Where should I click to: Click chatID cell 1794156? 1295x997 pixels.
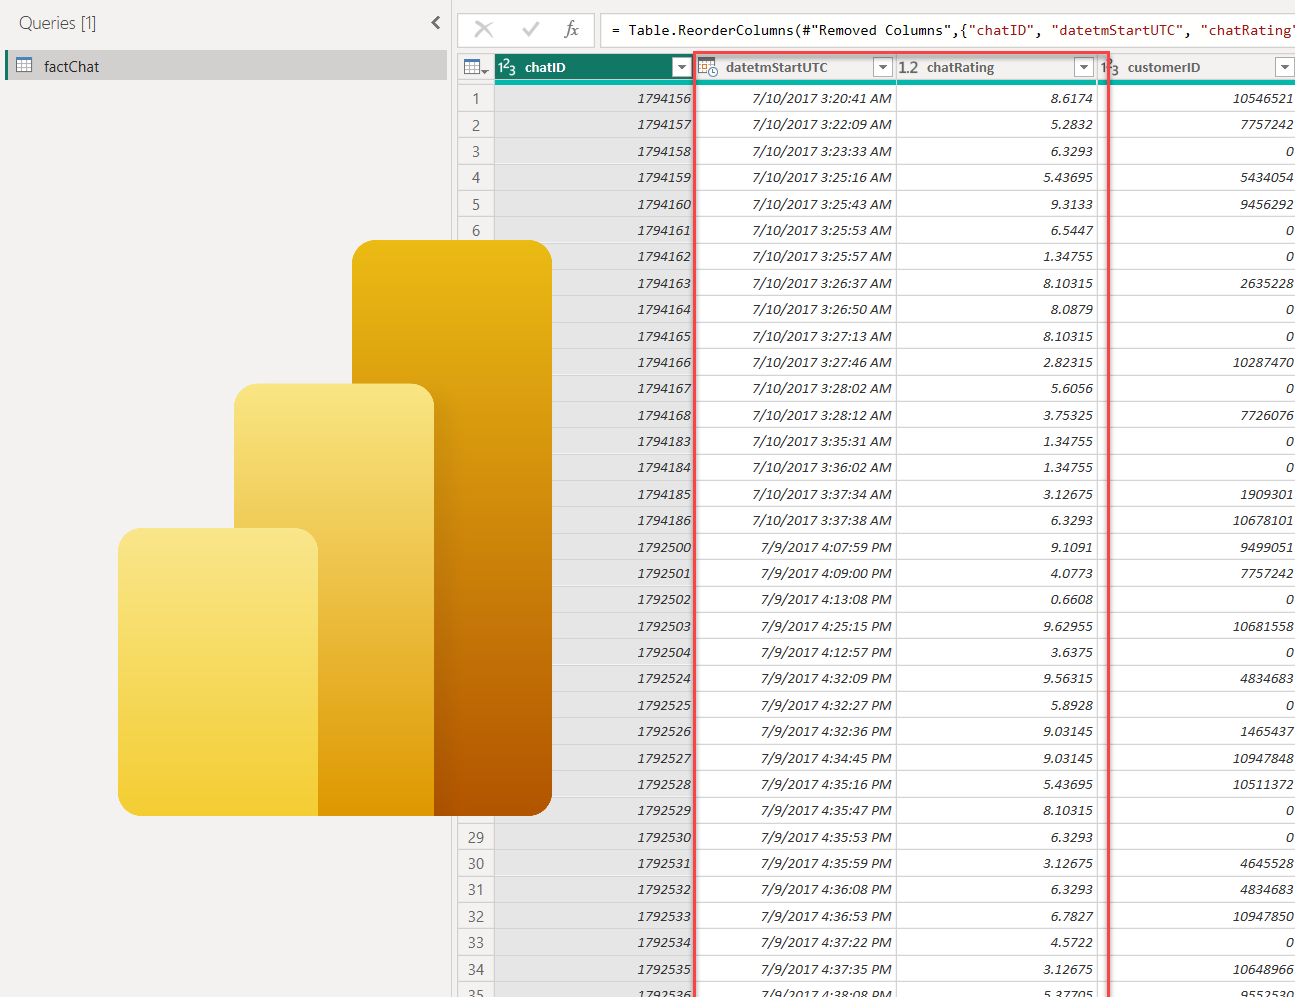tap(594, 98)
